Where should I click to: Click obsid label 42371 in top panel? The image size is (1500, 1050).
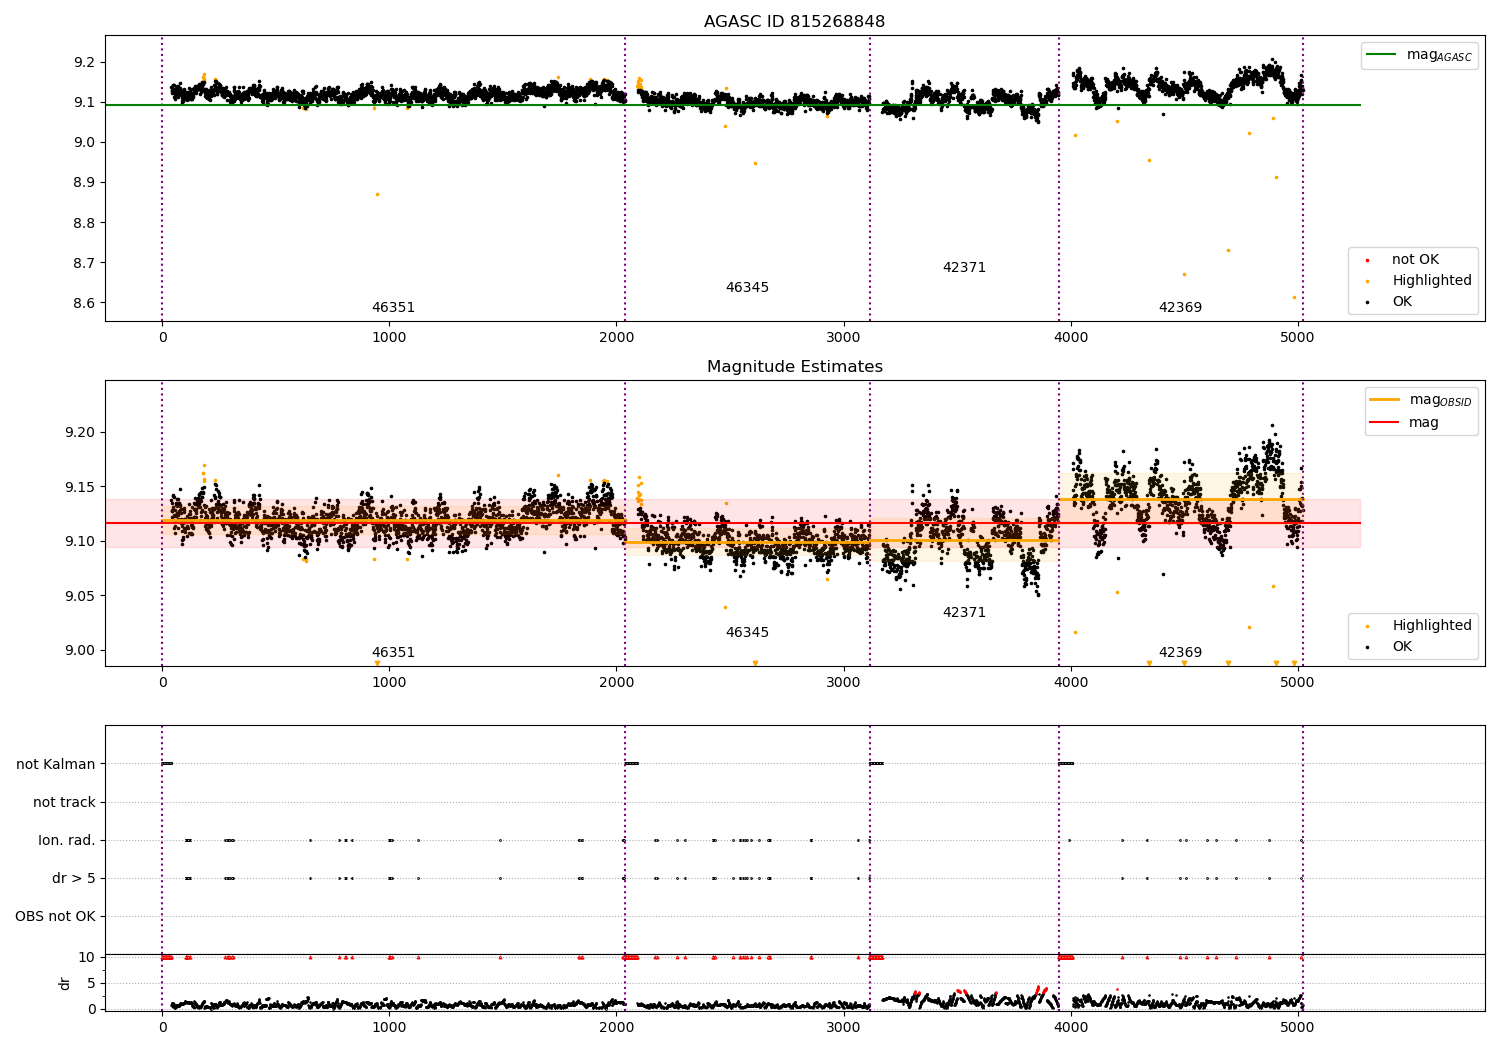[964, 268]
